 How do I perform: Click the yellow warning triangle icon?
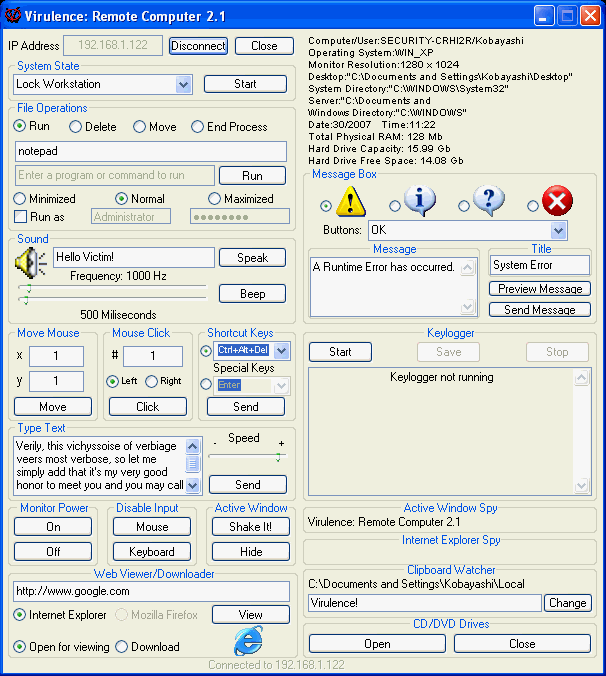[x=352, y=202]
